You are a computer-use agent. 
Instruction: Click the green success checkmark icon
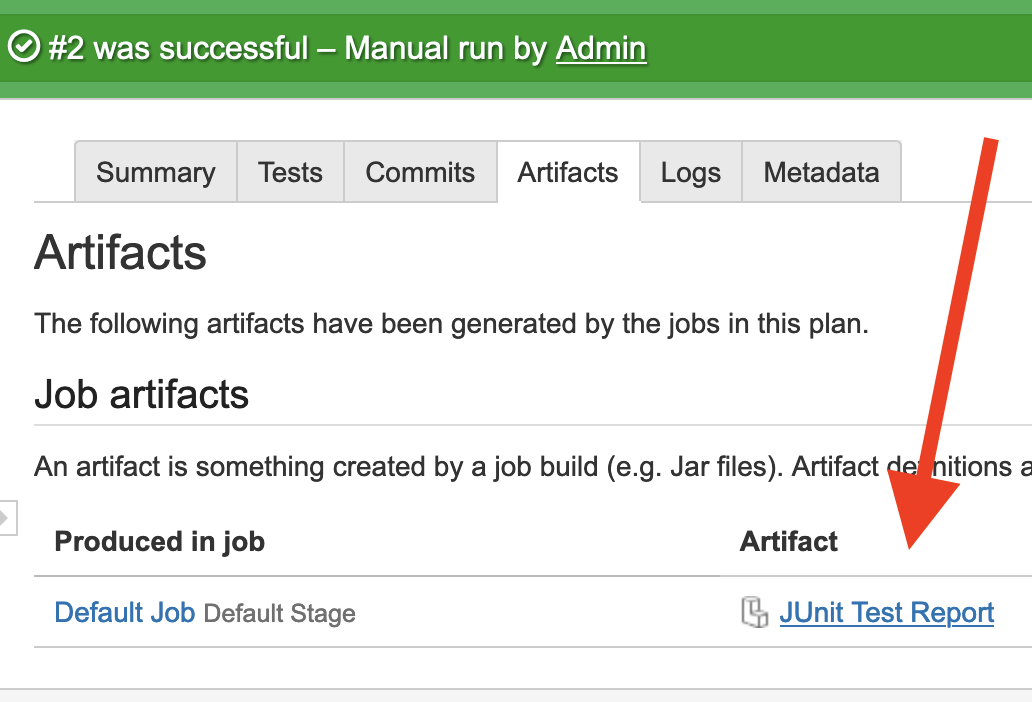pyautogui.click(x=23, y=47)
